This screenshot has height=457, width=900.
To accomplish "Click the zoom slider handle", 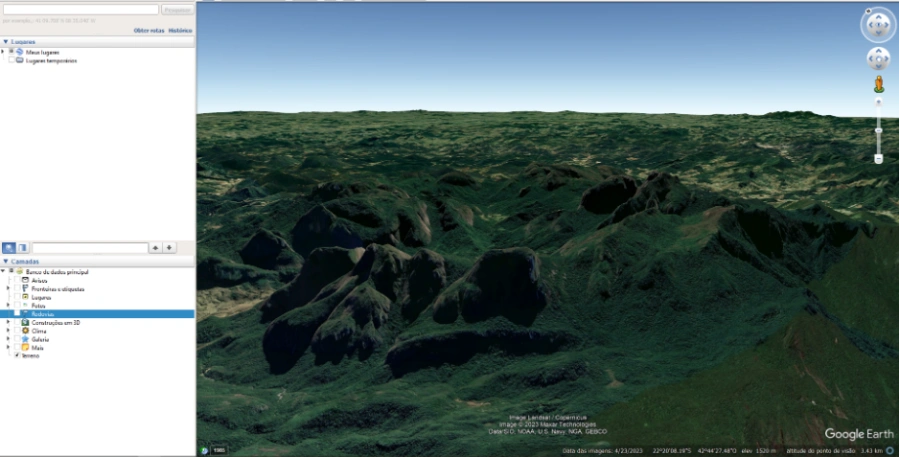I will [x=878, y=131].
